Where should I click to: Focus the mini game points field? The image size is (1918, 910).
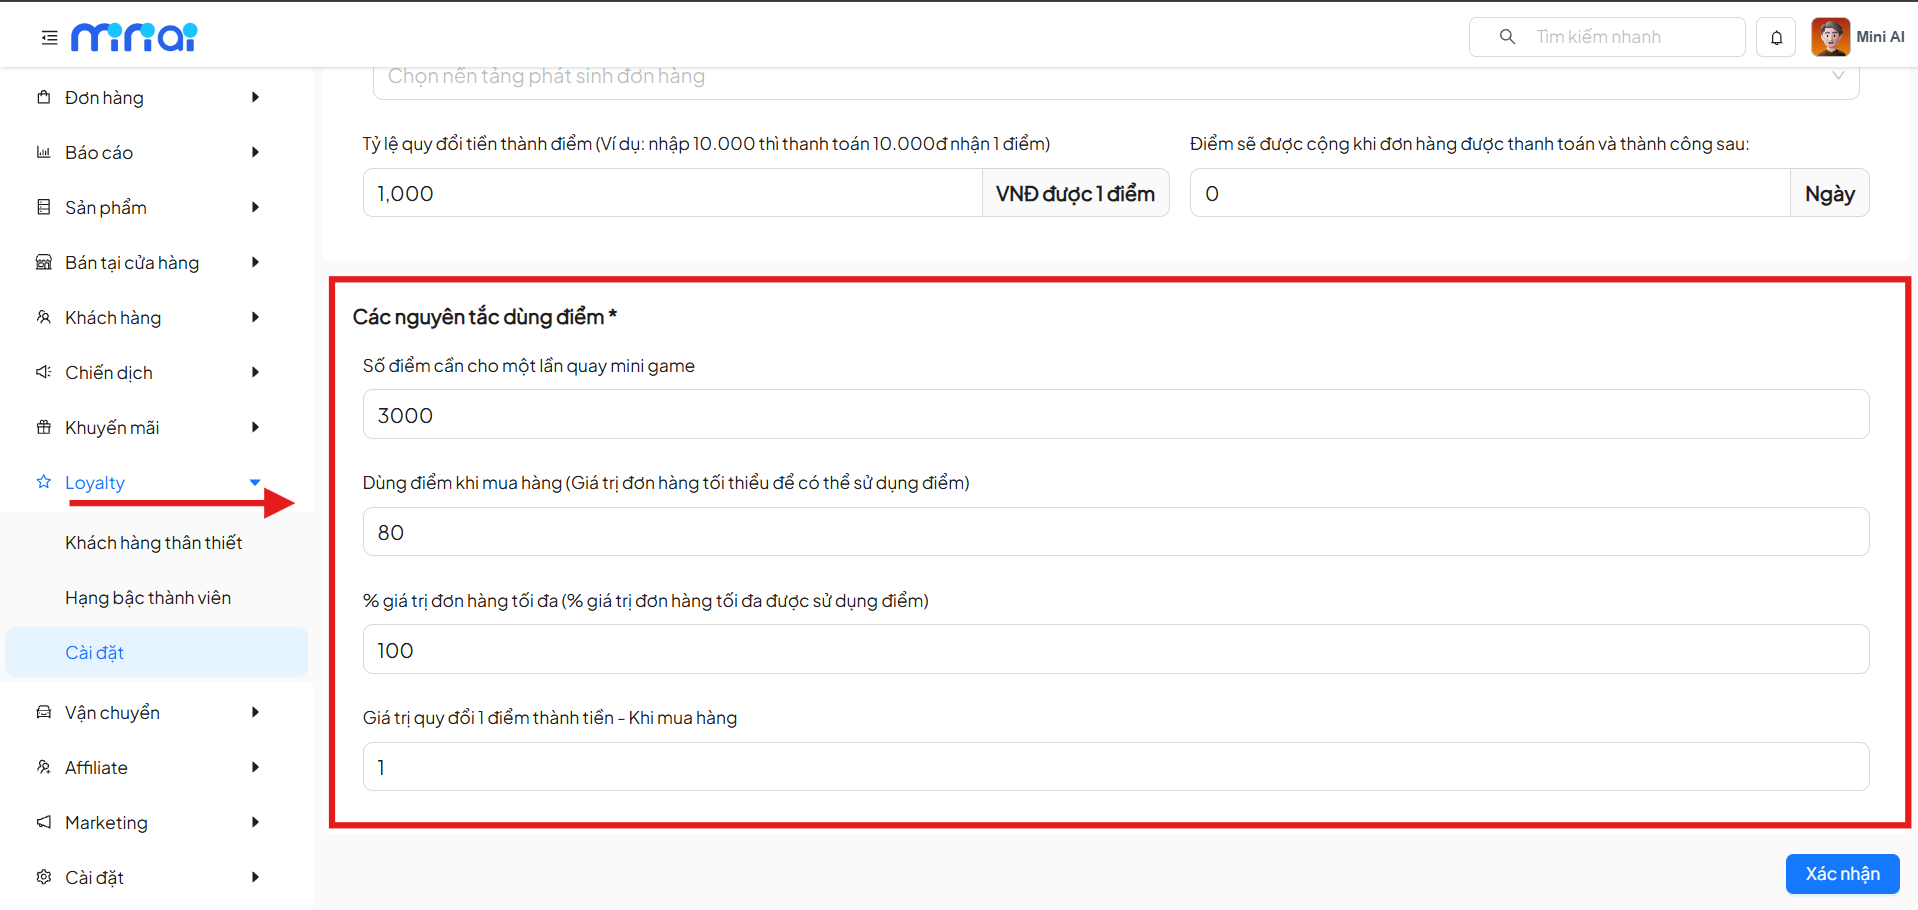click(x=1115, y=415)
